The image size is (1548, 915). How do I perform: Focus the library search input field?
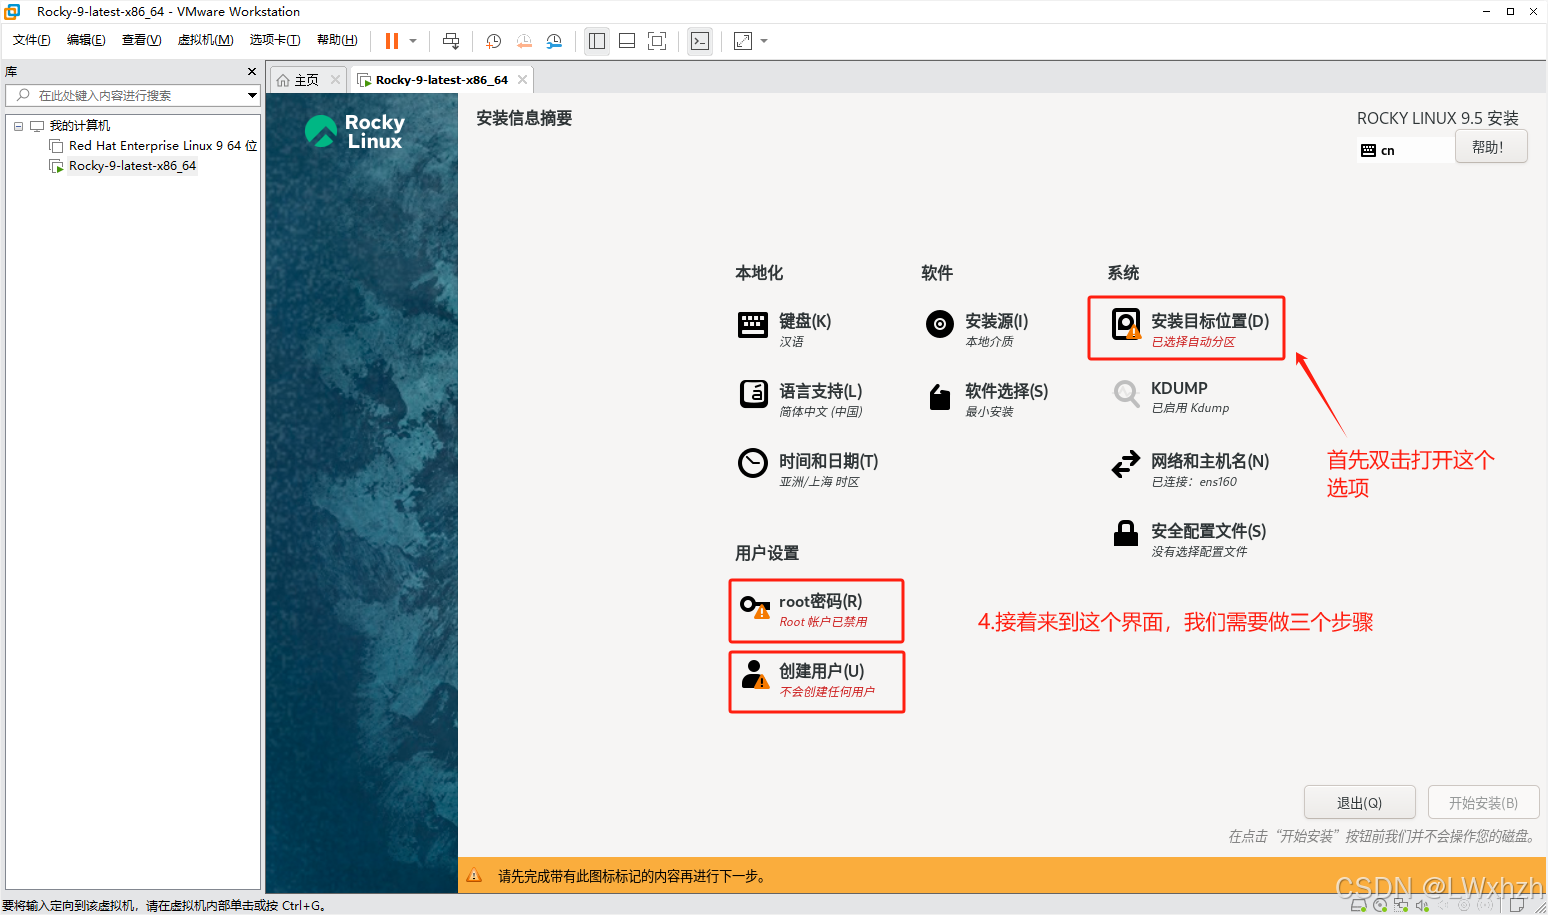click(x=133, y=95)
